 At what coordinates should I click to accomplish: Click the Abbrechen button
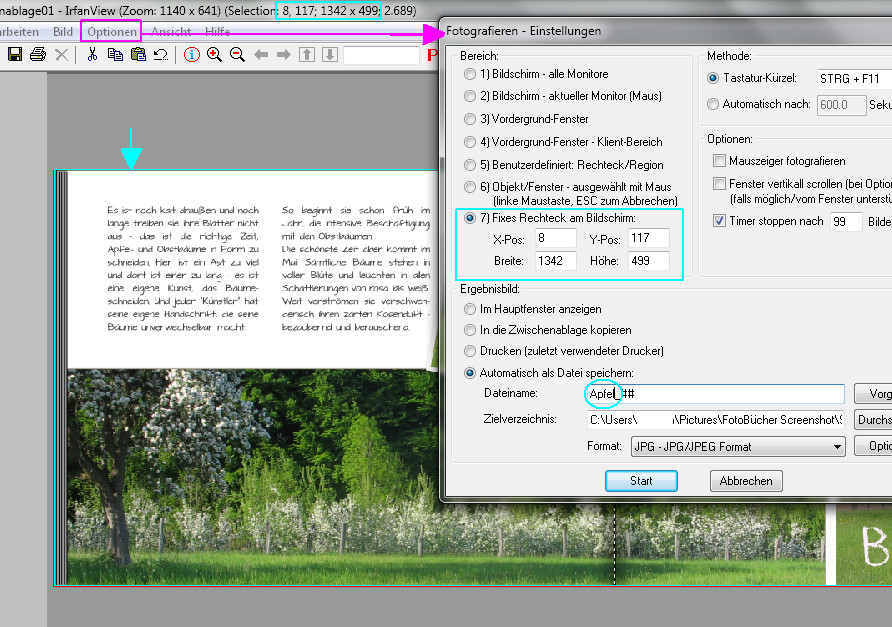746,481
